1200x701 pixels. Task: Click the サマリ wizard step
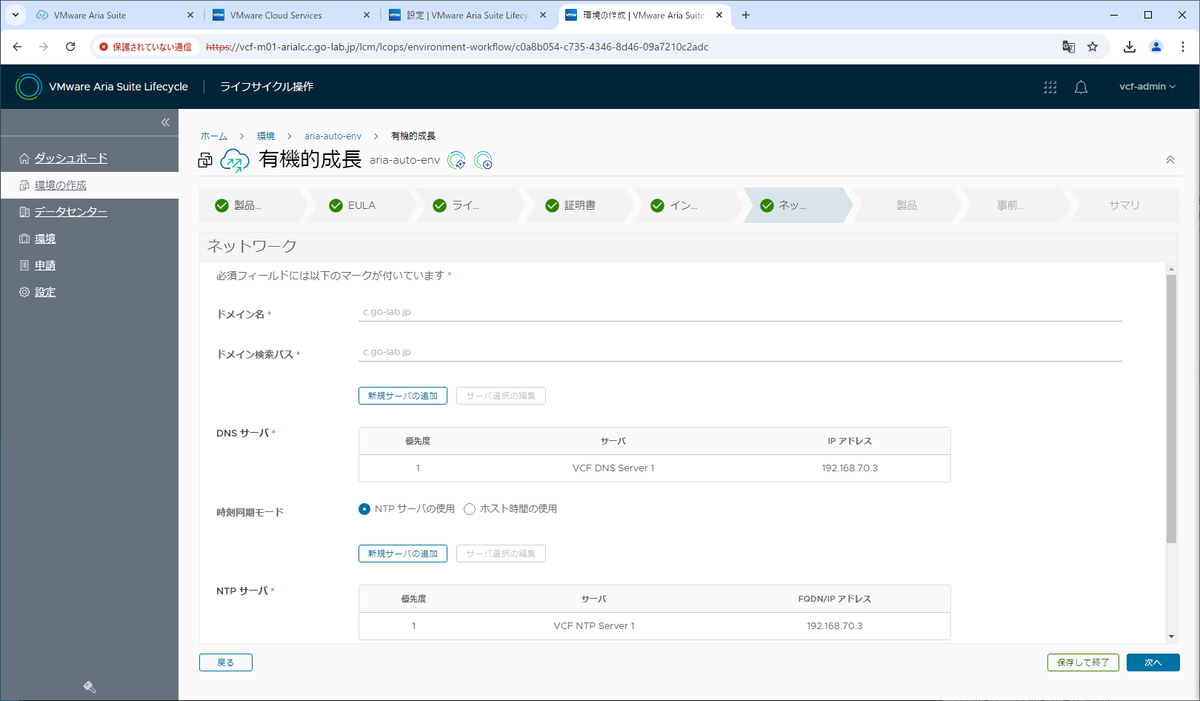[x=1124, y=205]
